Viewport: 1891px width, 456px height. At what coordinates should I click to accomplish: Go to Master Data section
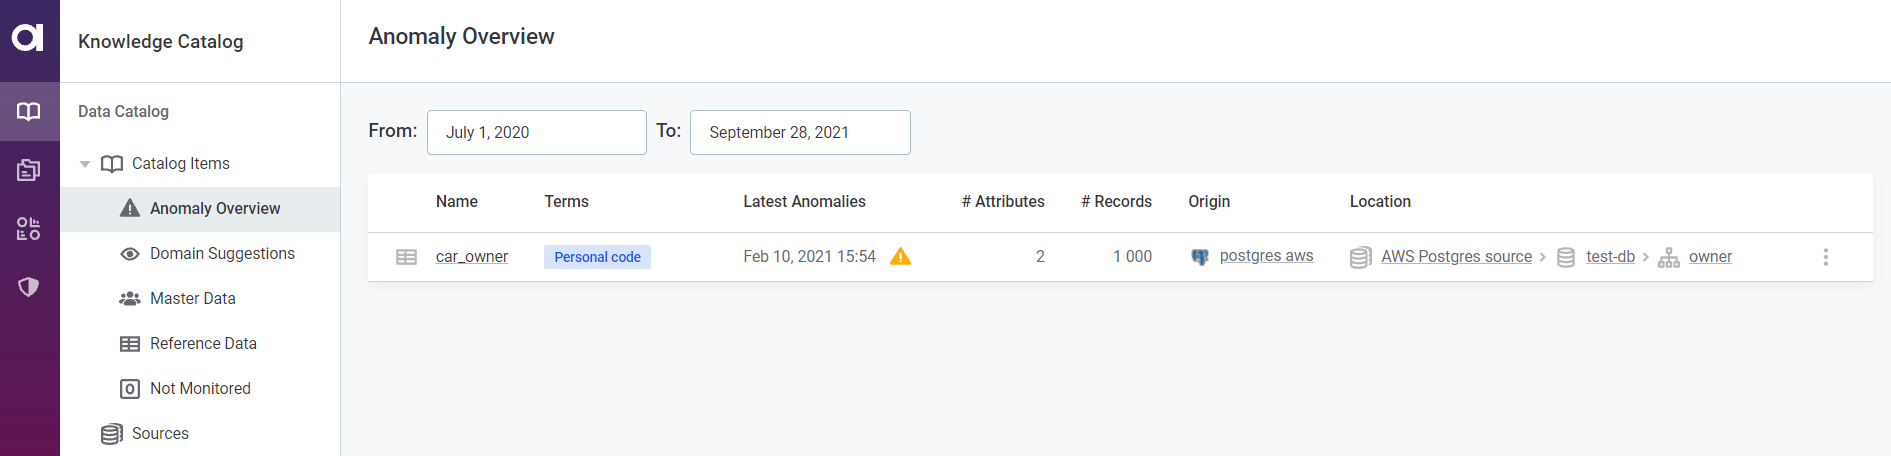coord(192,299)
